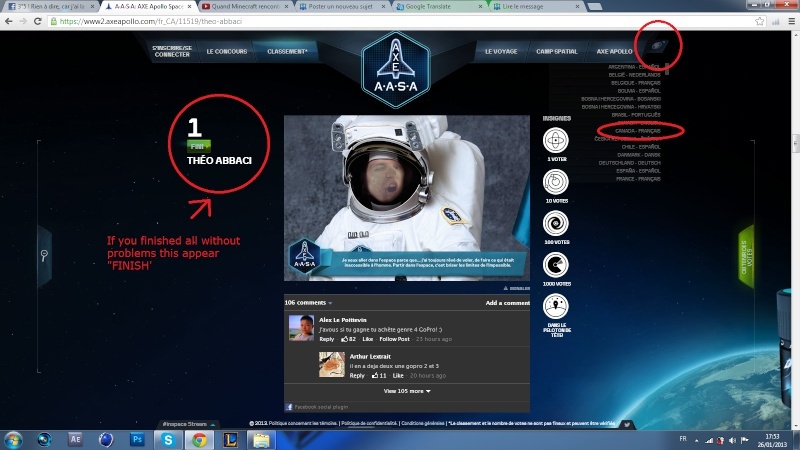Like Arthur Lextrait's comment
Image resolution: width=800 pixels, height=450 pixels.
(x=398, y=376)
